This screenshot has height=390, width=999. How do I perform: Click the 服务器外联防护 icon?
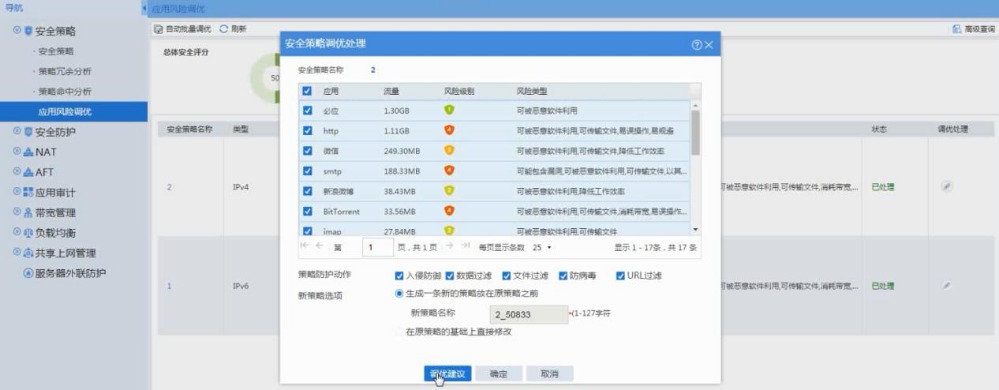tap(28, 273)
